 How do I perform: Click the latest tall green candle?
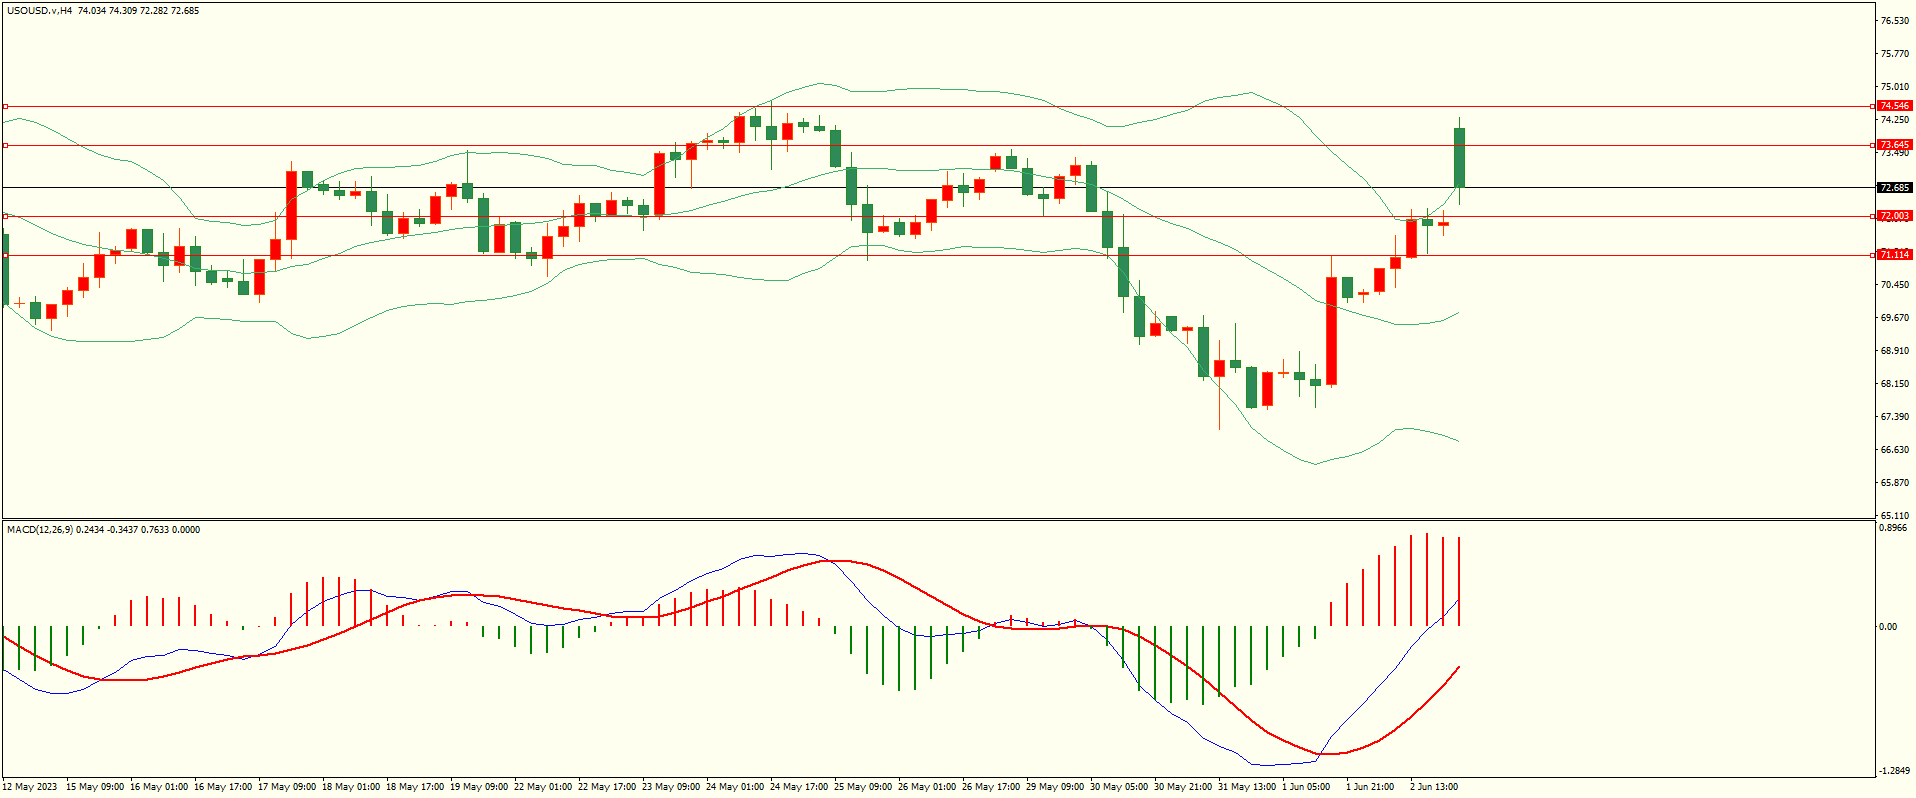point(1459,157)
